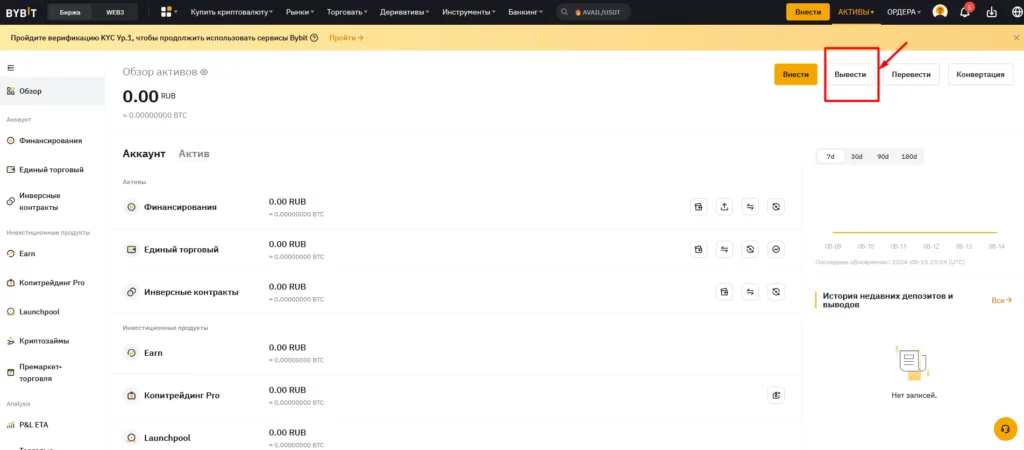Toggle balance visibility eye next to Обзор активов
Screen dimensions: 1024x450
pyautogui.click(x=204, y=72)
